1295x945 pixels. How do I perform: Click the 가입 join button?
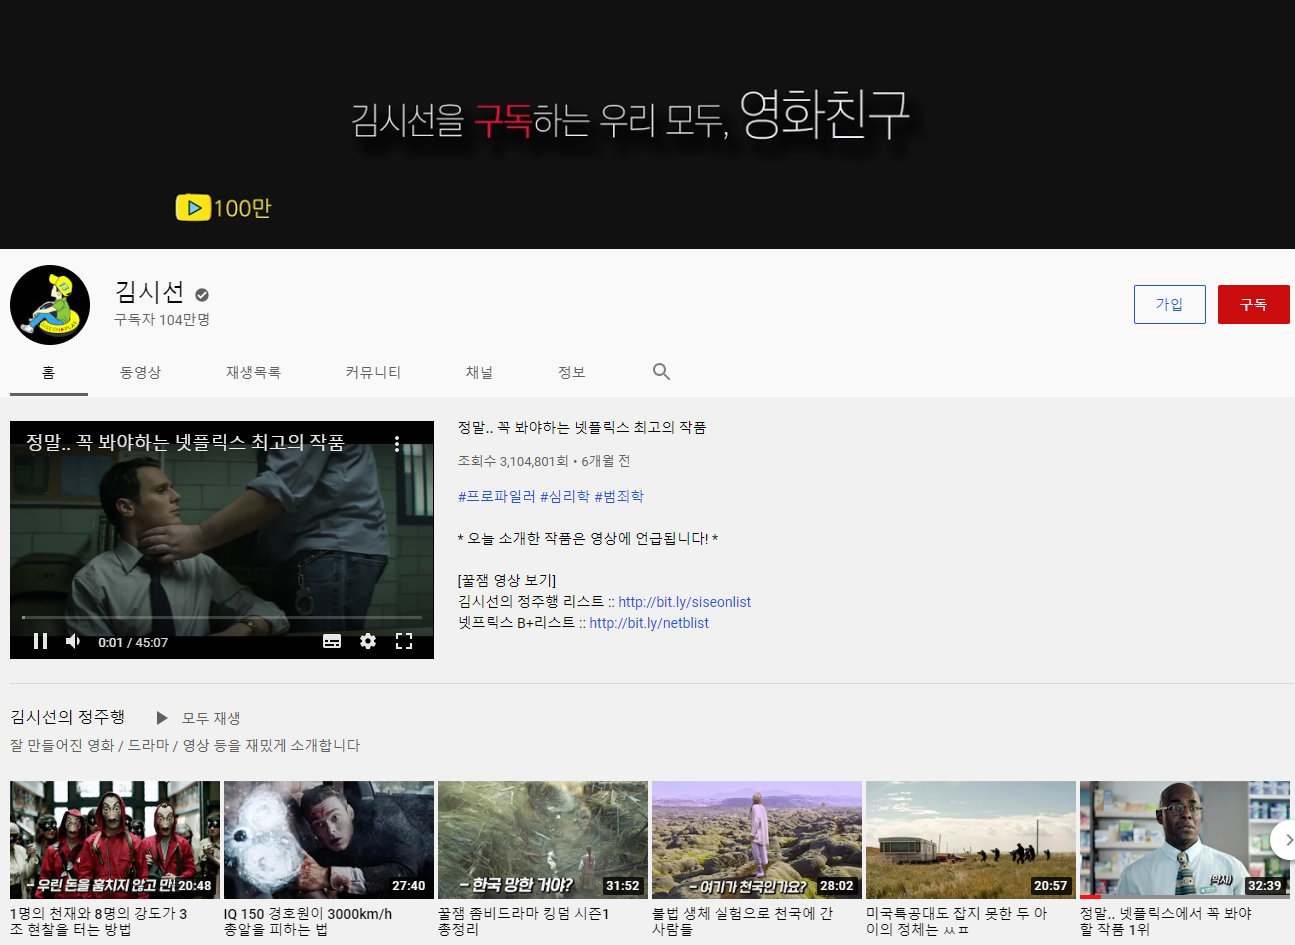[x=1169, y=304]
